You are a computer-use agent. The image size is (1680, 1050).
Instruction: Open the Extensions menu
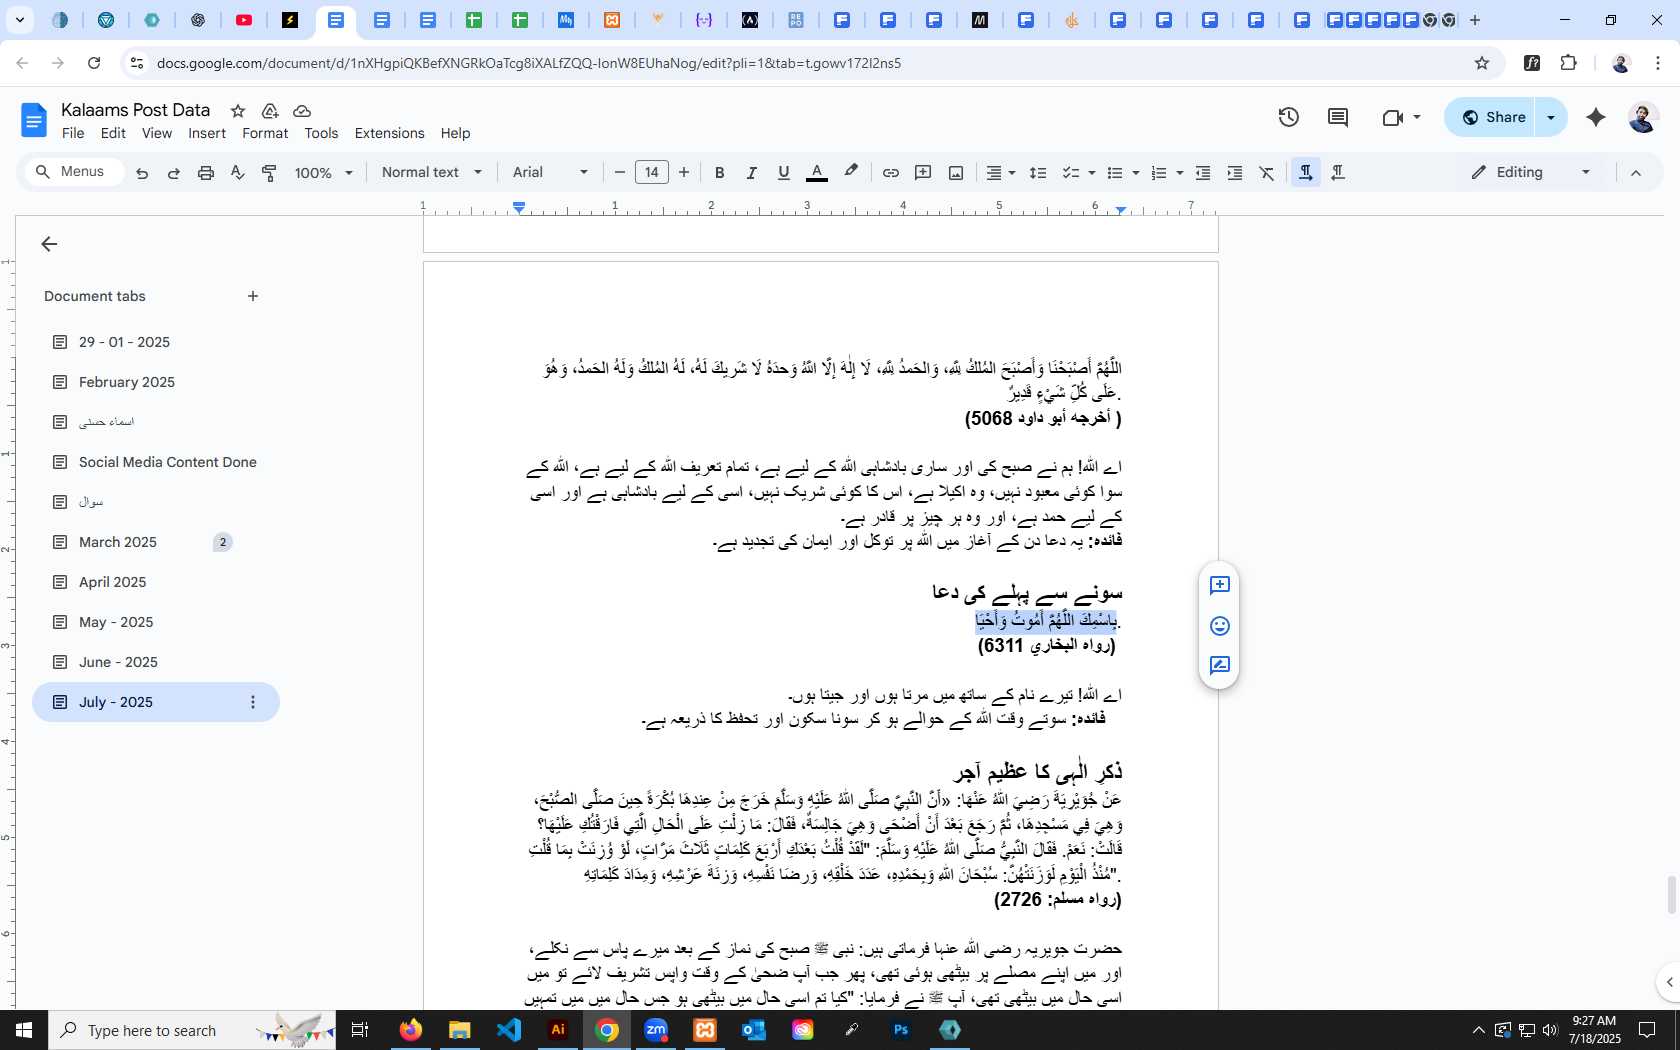389,133
